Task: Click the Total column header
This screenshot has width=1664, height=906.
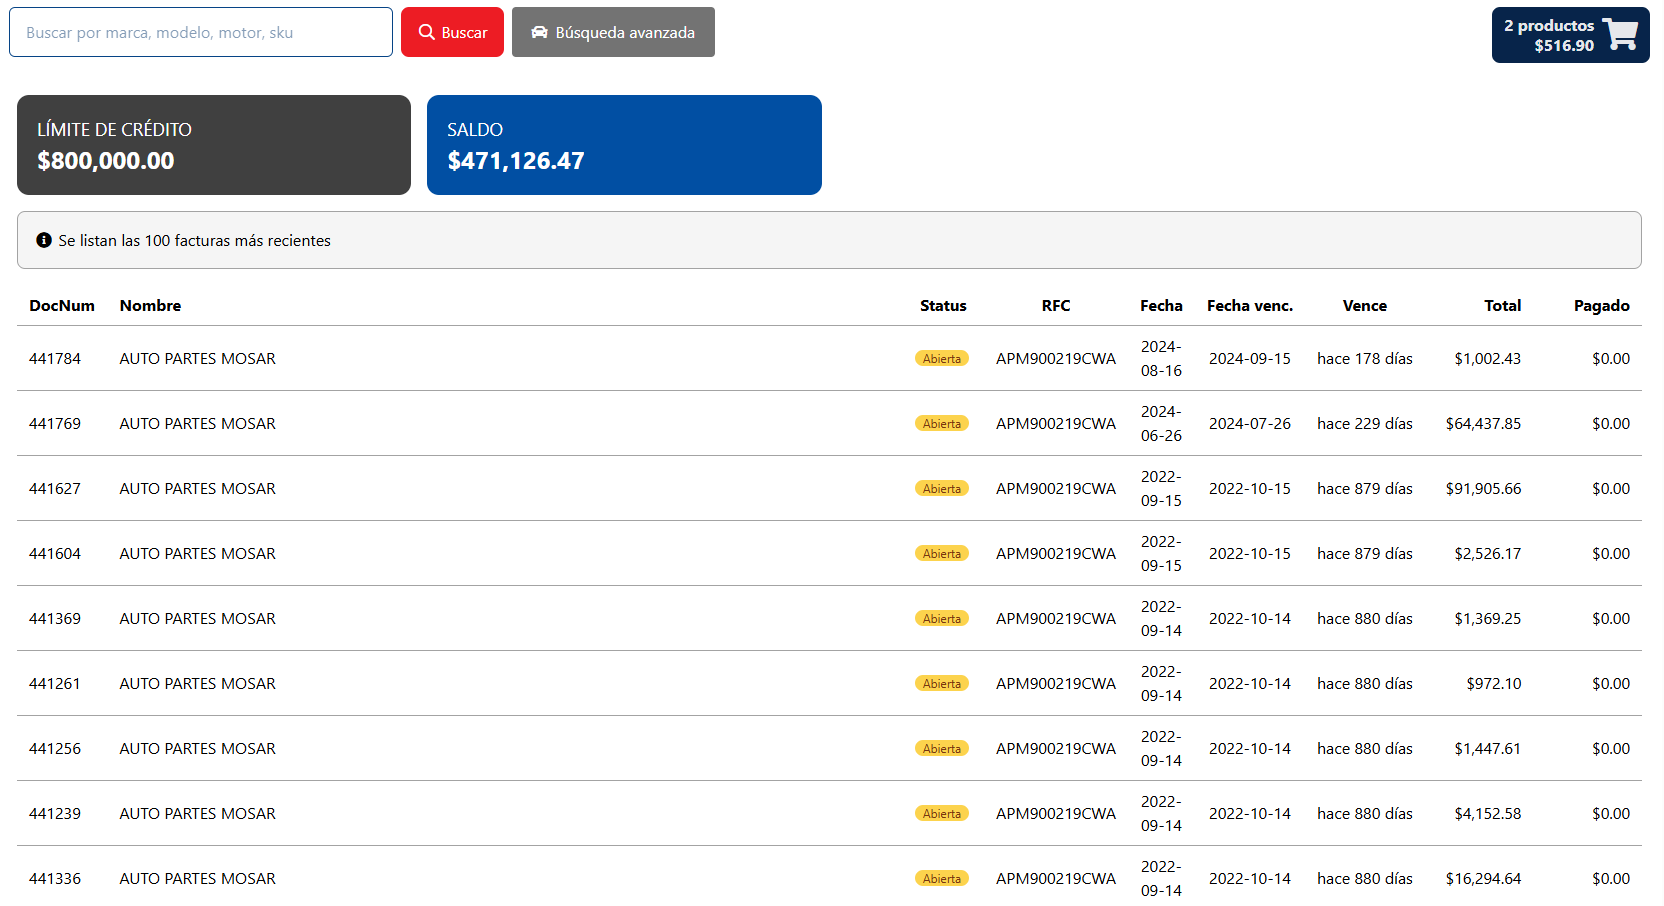Action: coord(1502,306)
